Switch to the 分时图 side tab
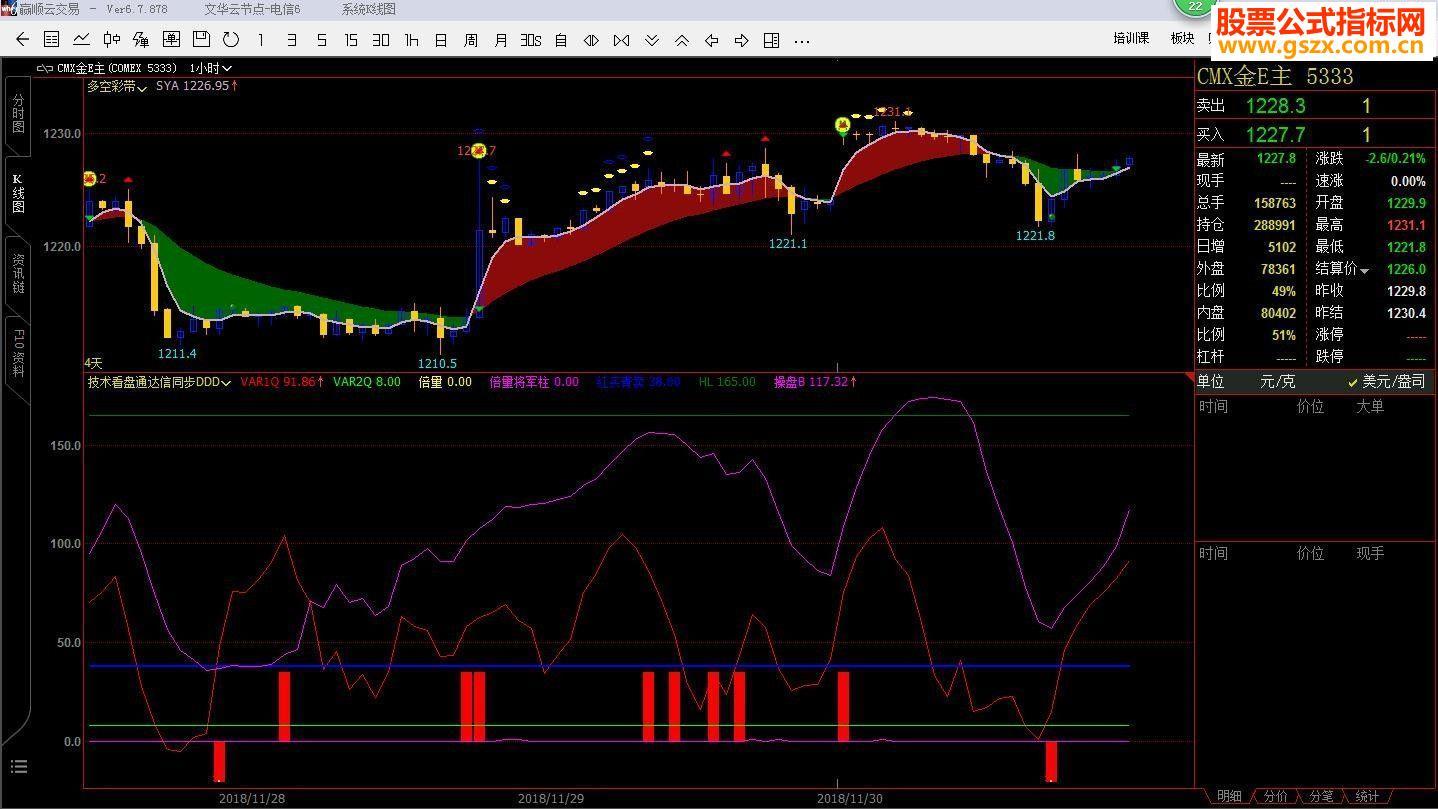 tap(18, 114)
